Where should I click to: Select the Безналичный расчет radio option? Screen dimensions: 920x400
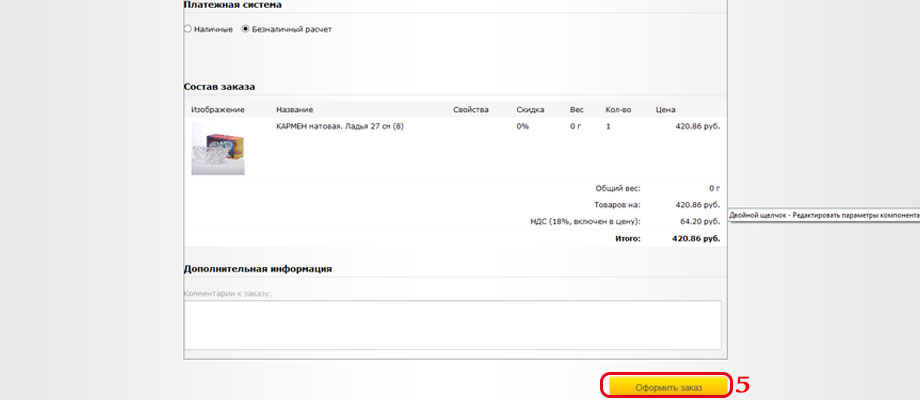point(247,29)
